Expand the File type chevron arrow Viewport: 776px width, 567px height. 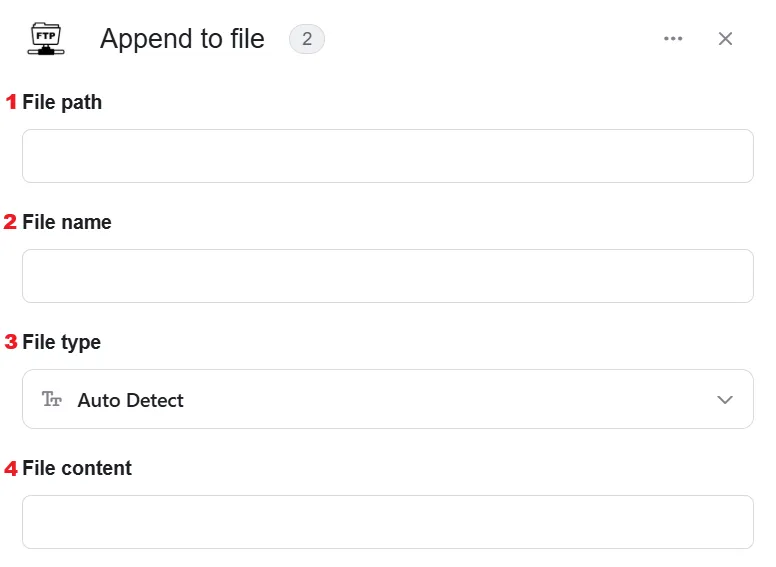click(x=725, y=399)
